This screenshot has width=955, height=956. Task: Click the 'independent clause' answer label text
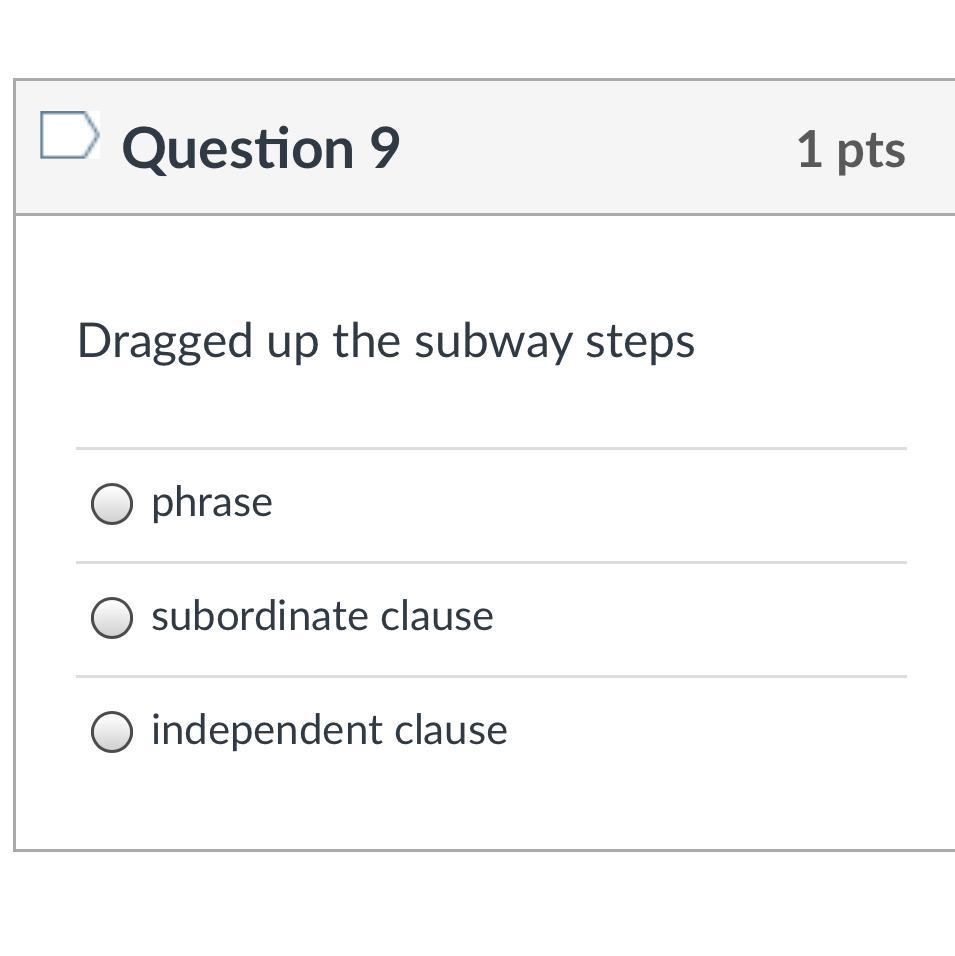coord(329,730)
